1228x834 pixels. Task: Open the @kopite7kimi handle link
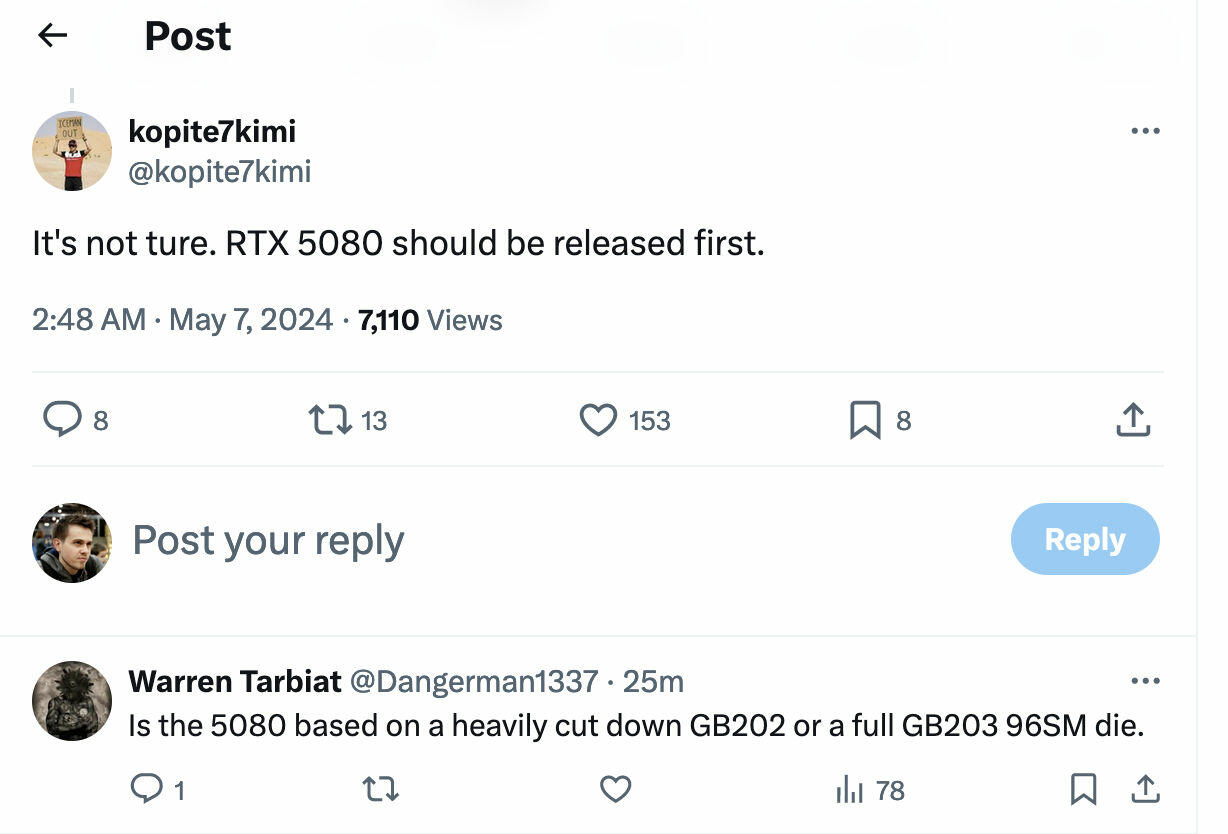(220, 171)
